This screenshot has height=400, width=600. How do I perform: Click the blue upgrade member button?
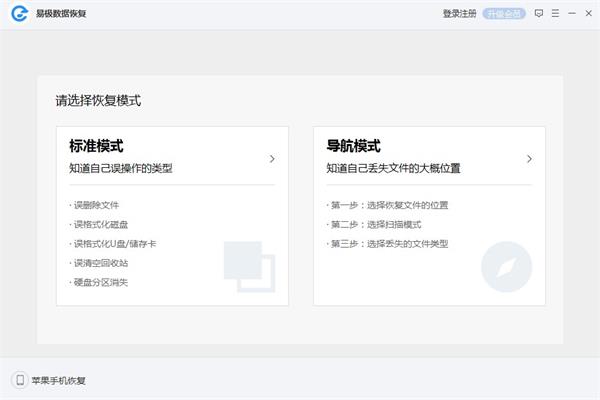[504, 14]
